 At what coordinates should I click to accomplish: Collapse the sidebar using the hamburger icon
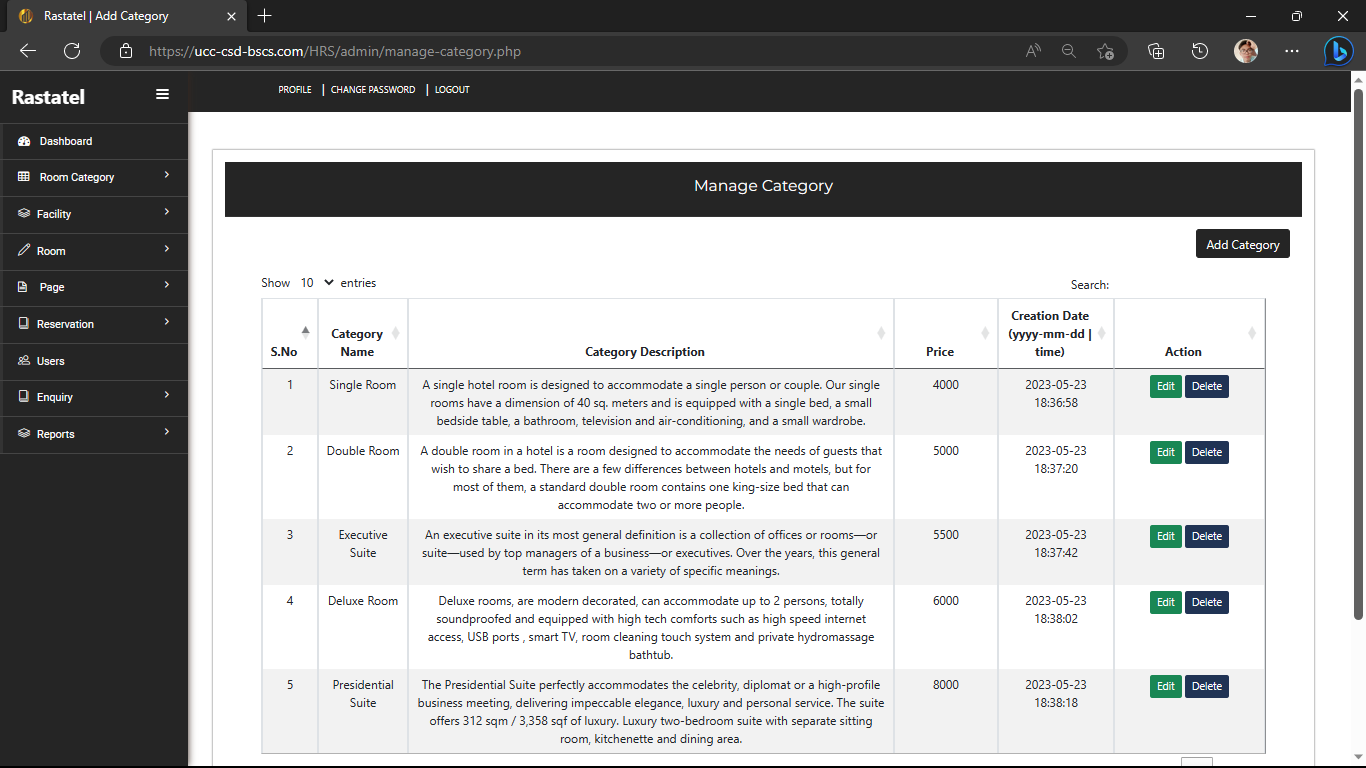tap(162, 93)
